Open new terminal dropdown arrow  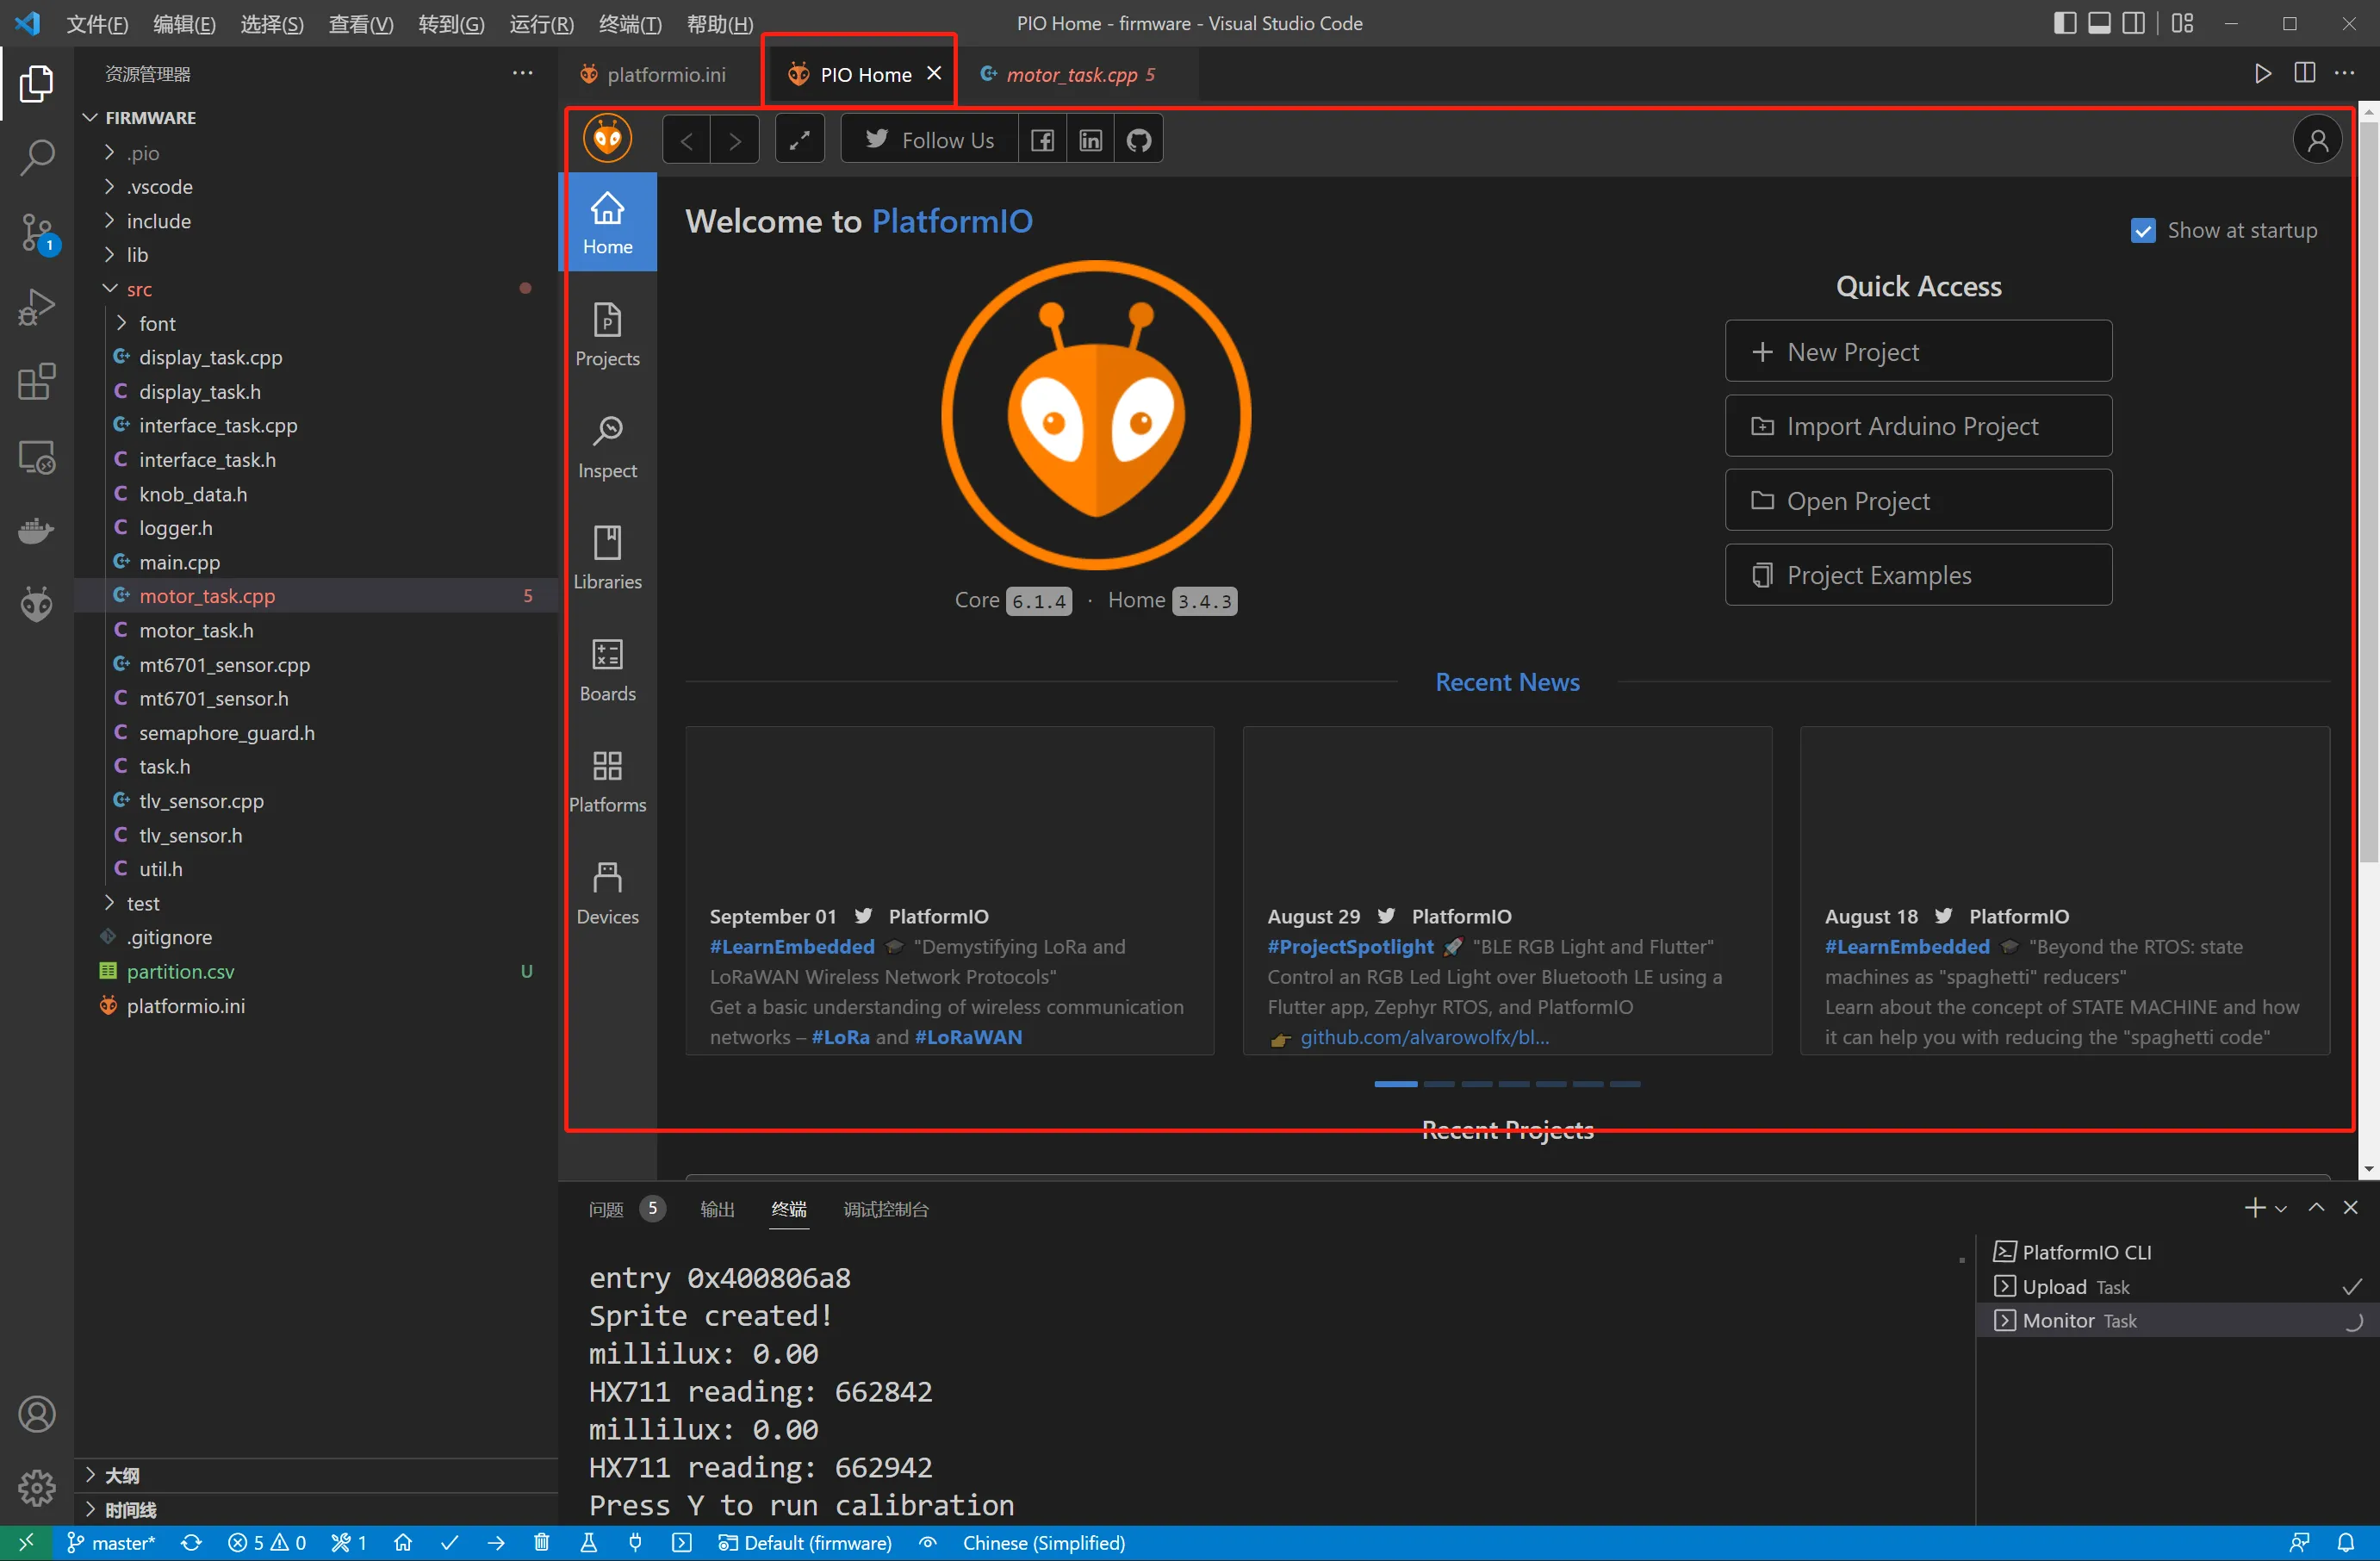2281,1208
